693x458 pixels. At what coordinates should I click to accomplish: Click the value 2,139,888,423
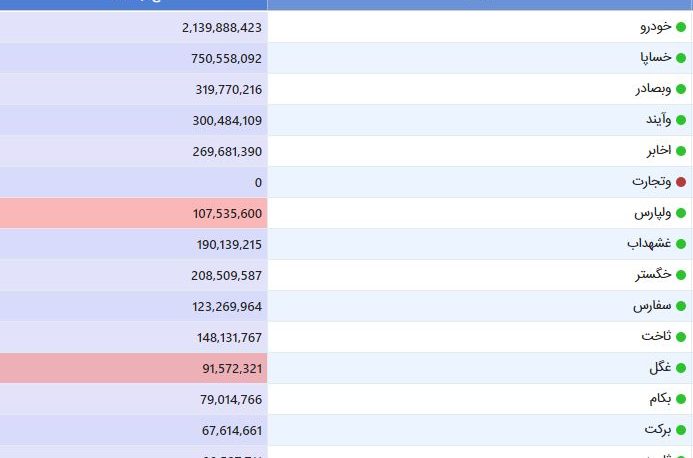pos(222,28)
